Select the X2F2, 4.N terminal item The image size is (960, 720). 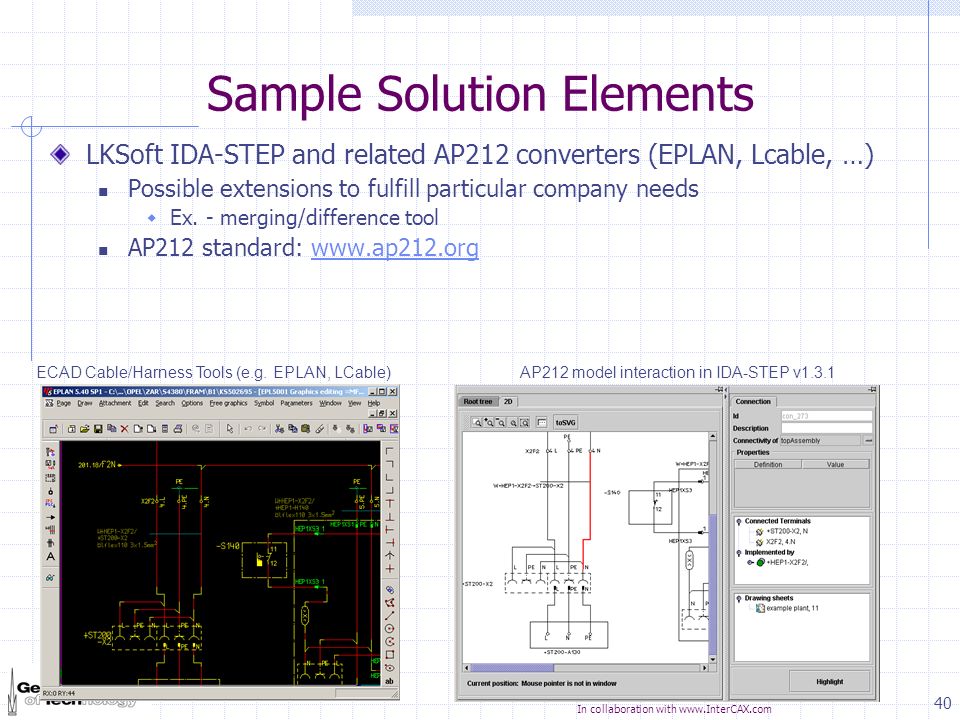click(781, 542)
